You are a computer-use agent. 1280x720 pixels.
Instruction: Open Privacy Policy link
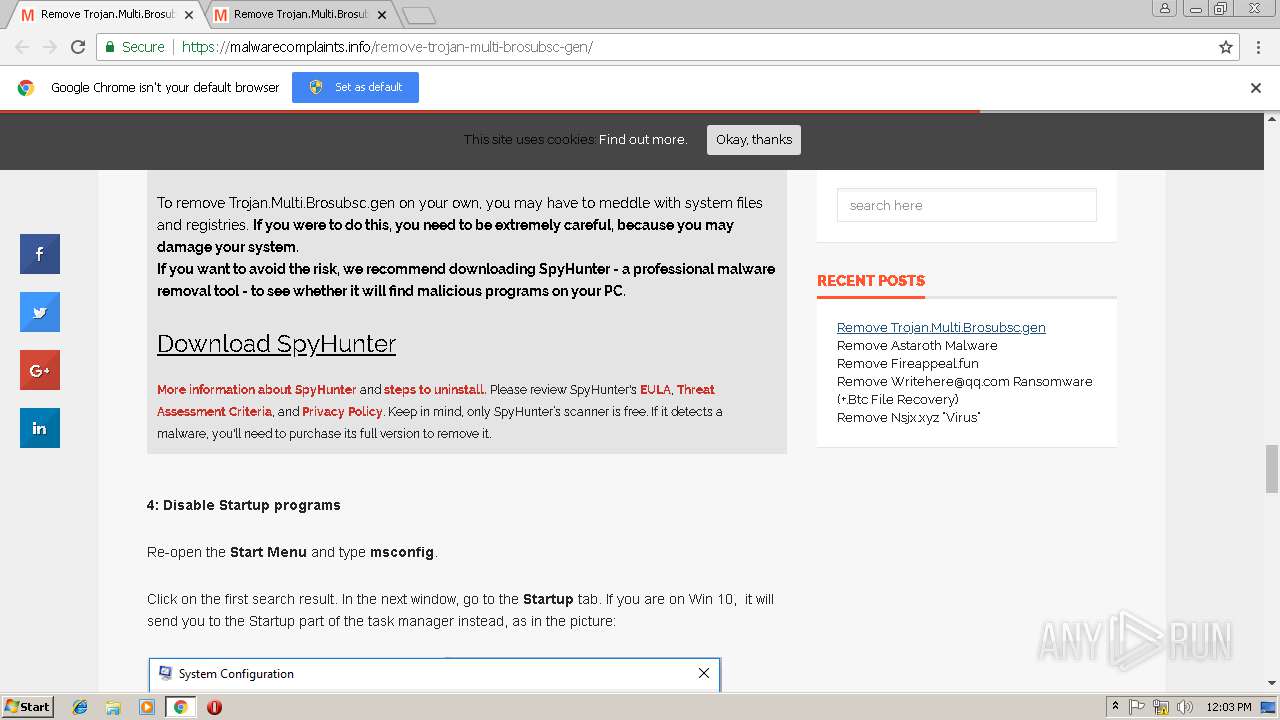[x=342, y=412]
